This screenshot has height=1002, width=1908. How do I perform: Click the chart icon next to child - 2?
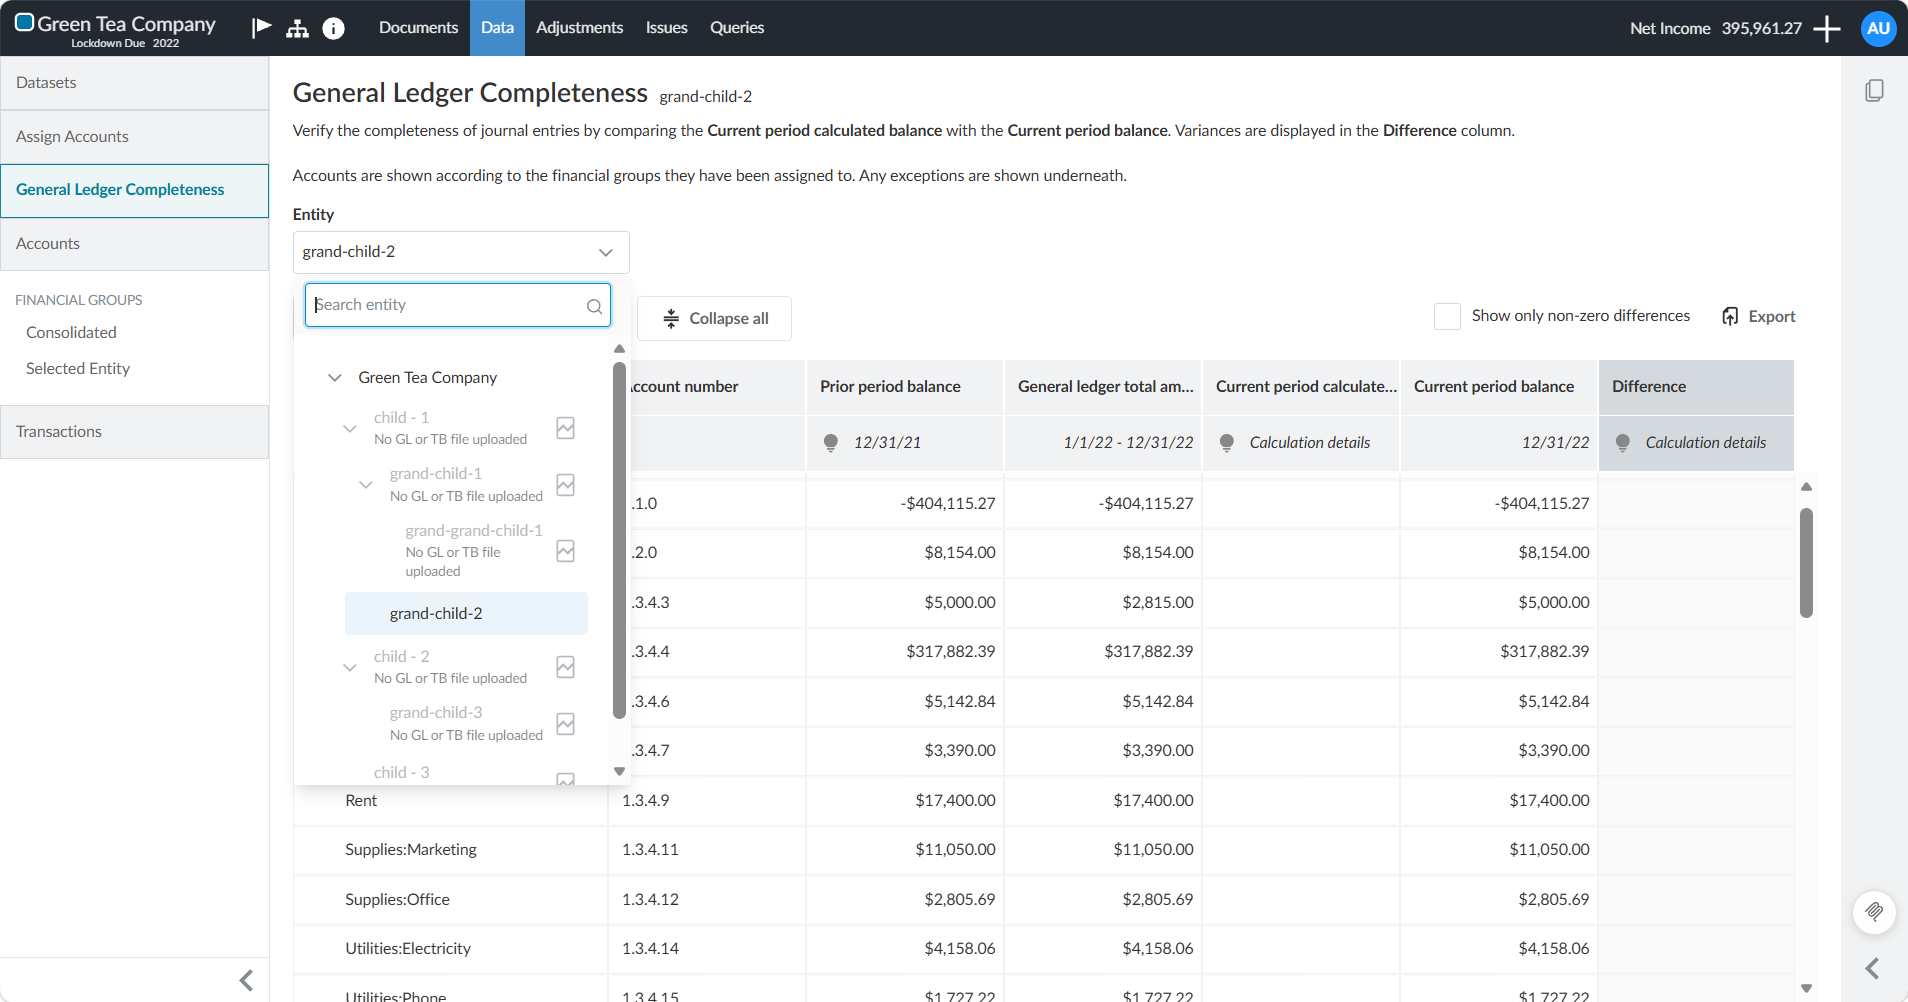click(565, 667)
